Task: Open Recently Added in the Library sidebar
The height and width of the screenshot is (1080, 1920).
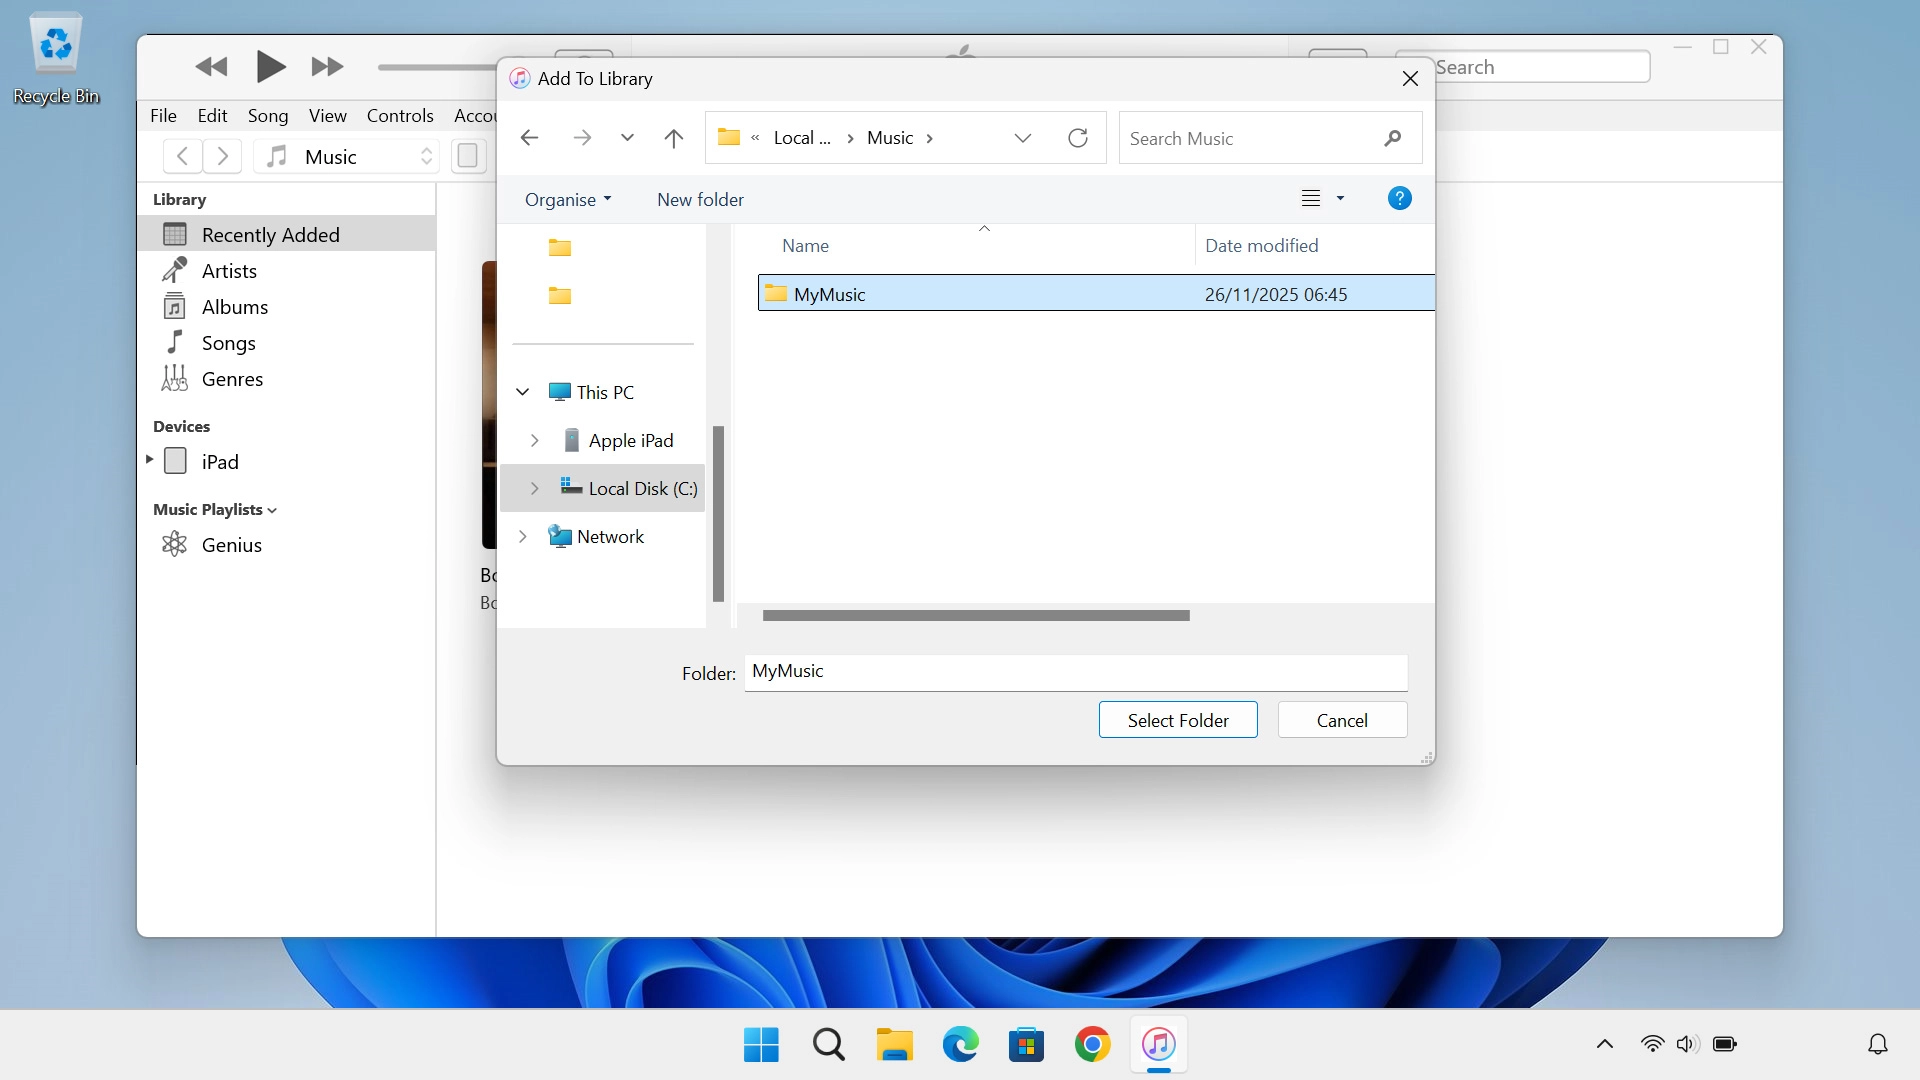Action: [270, 234]
